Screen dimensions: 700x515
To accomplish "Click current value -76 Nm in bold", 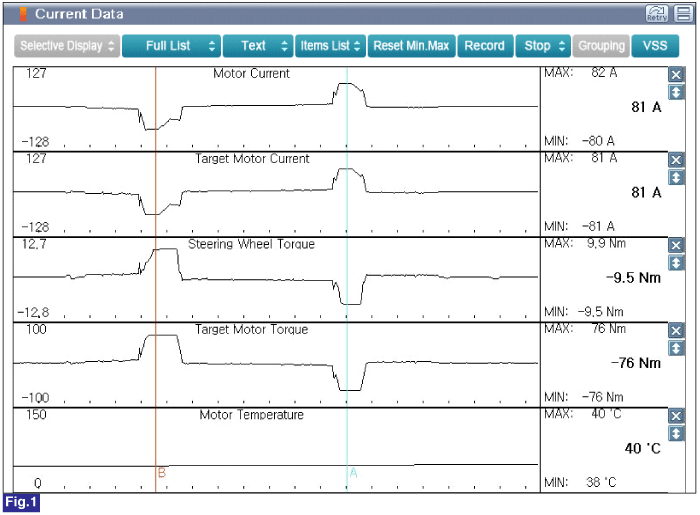I will 636,363.
